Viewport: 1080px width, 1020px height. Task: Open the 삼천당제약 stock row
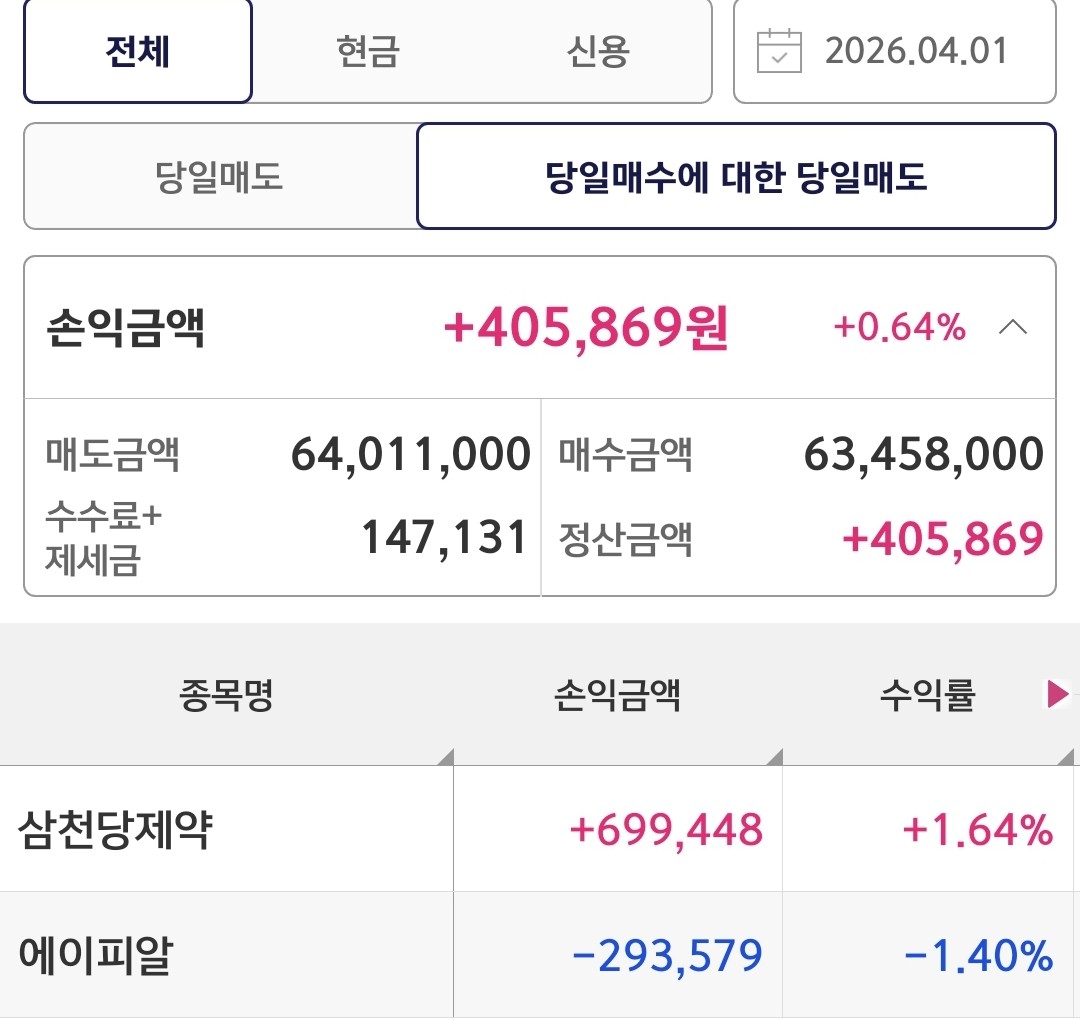pos(116,830)
